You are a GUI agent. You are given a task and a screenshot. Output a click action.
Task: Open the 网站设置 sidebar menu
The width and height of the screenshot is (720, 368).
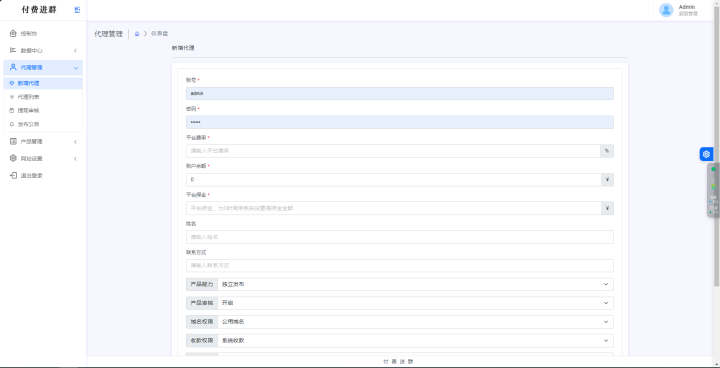(x=43, y=159)
